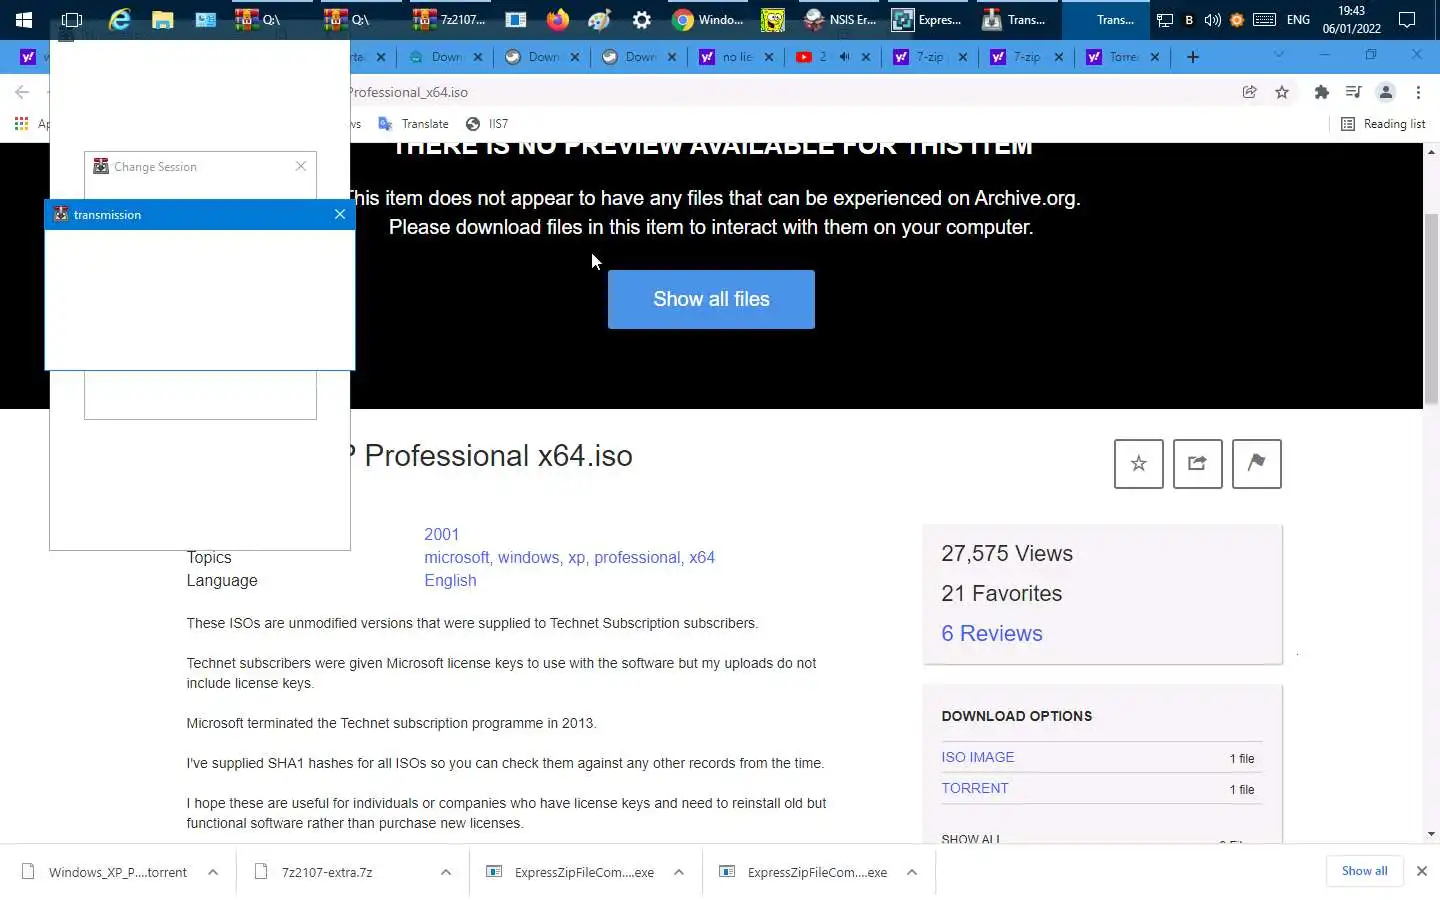
Task: Switch to the Chrome taskbar window
Action: click(x=709, y=19)
